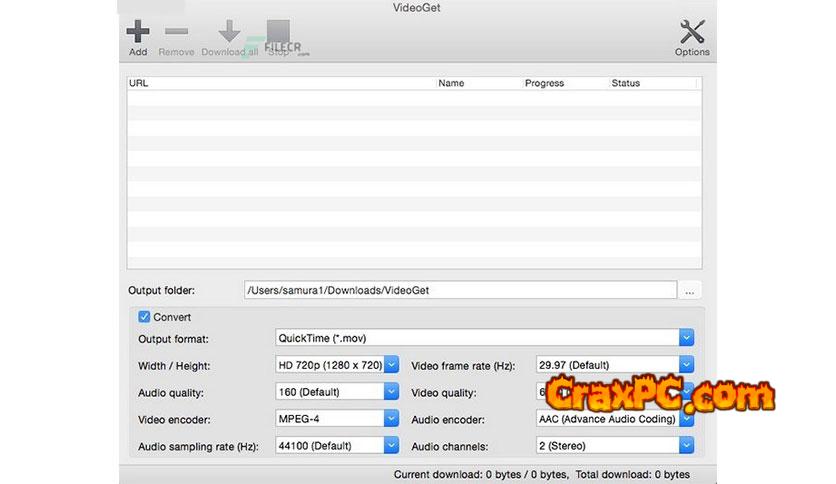This screenshot has height=484, width=836.
Task: Open the Options tools icon
Action: tap(692, 33)
